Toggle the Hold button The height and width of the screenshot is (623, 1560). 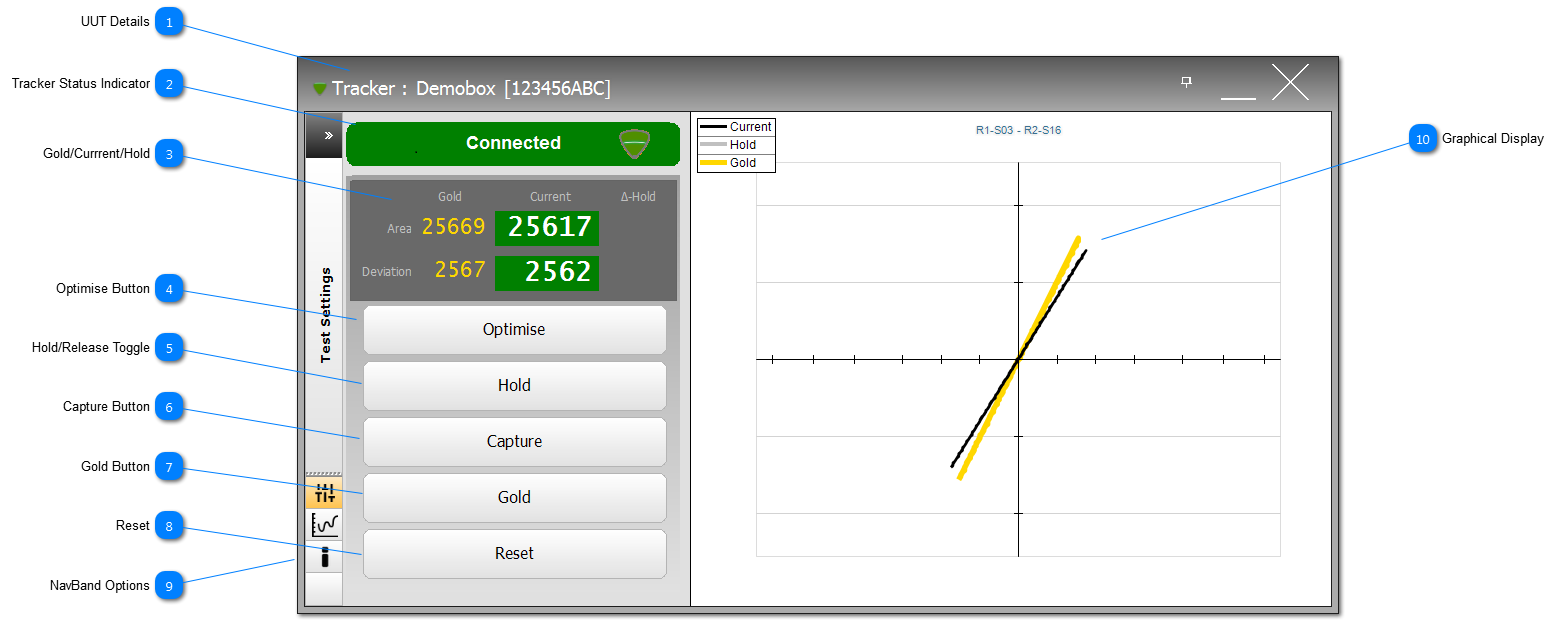[x=514, y=386]
